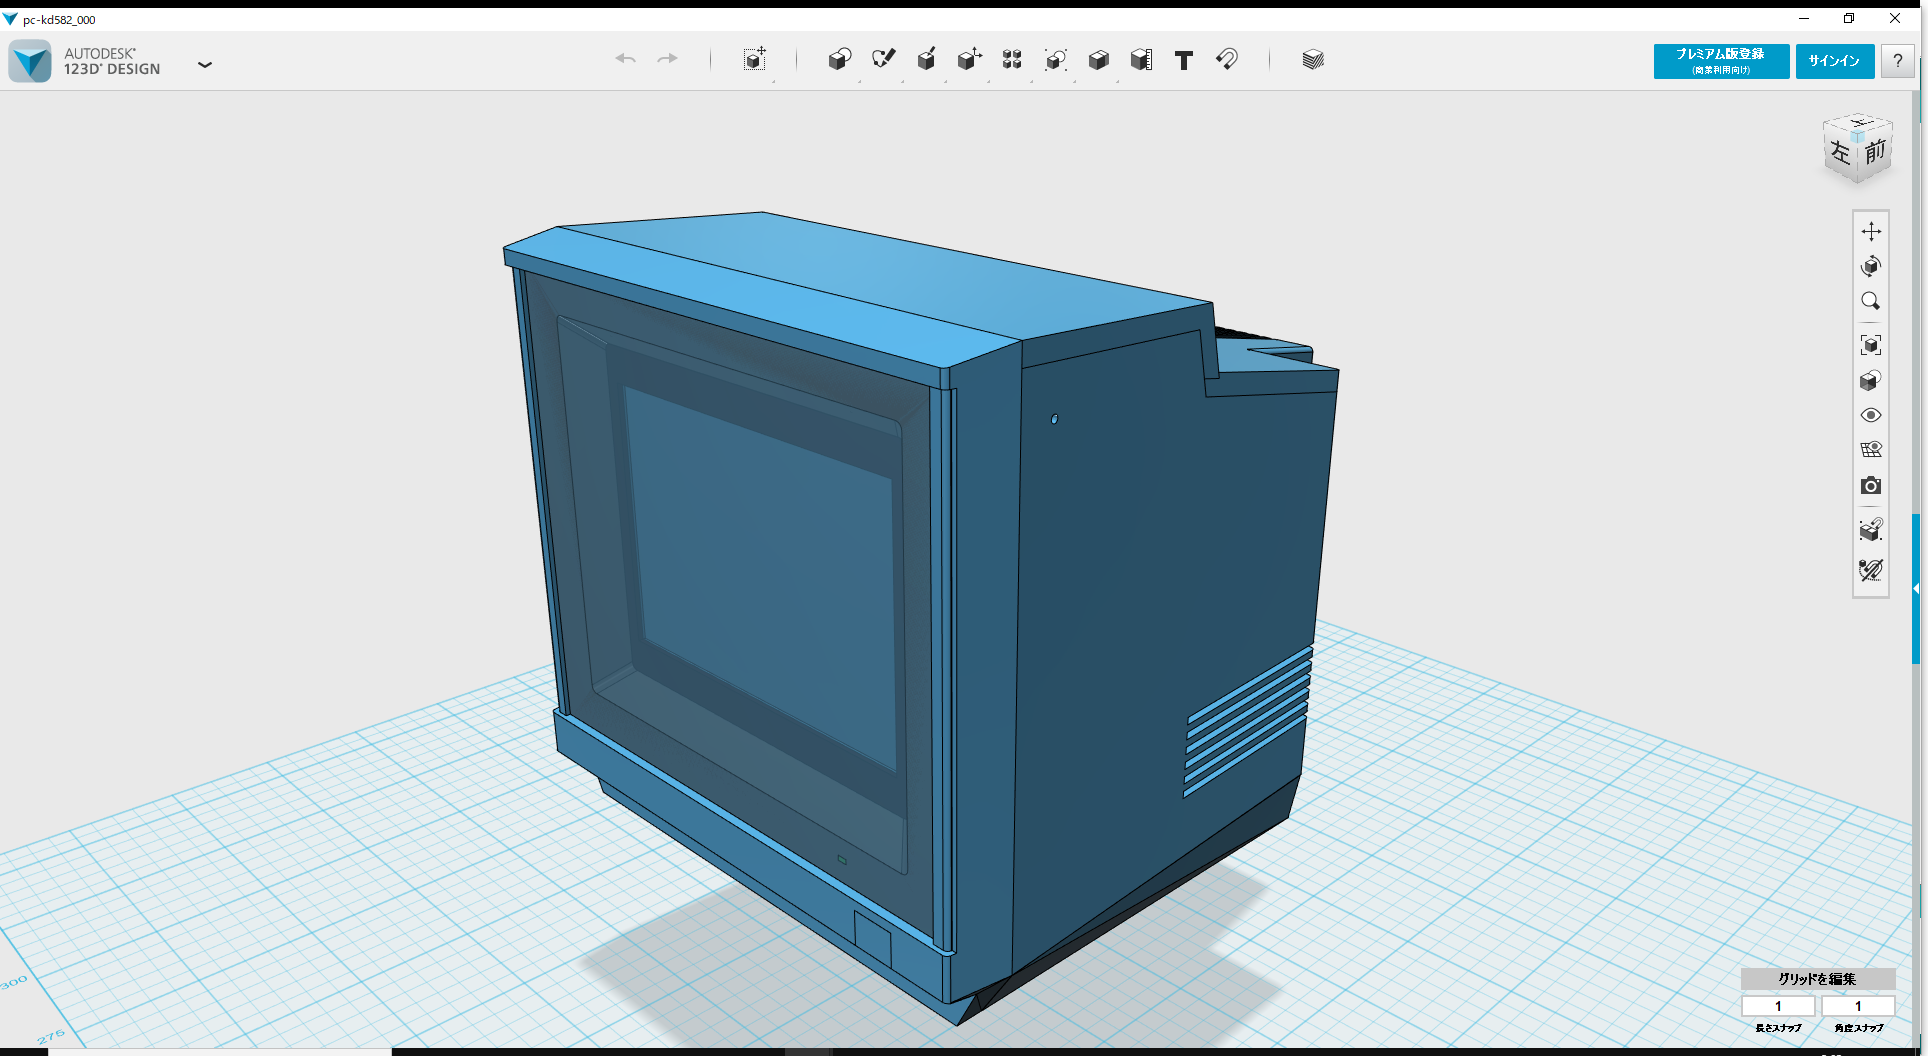Select the Sketch tool
The height and width of the screenshot is (1056, 1928).
tap(883, 59)
